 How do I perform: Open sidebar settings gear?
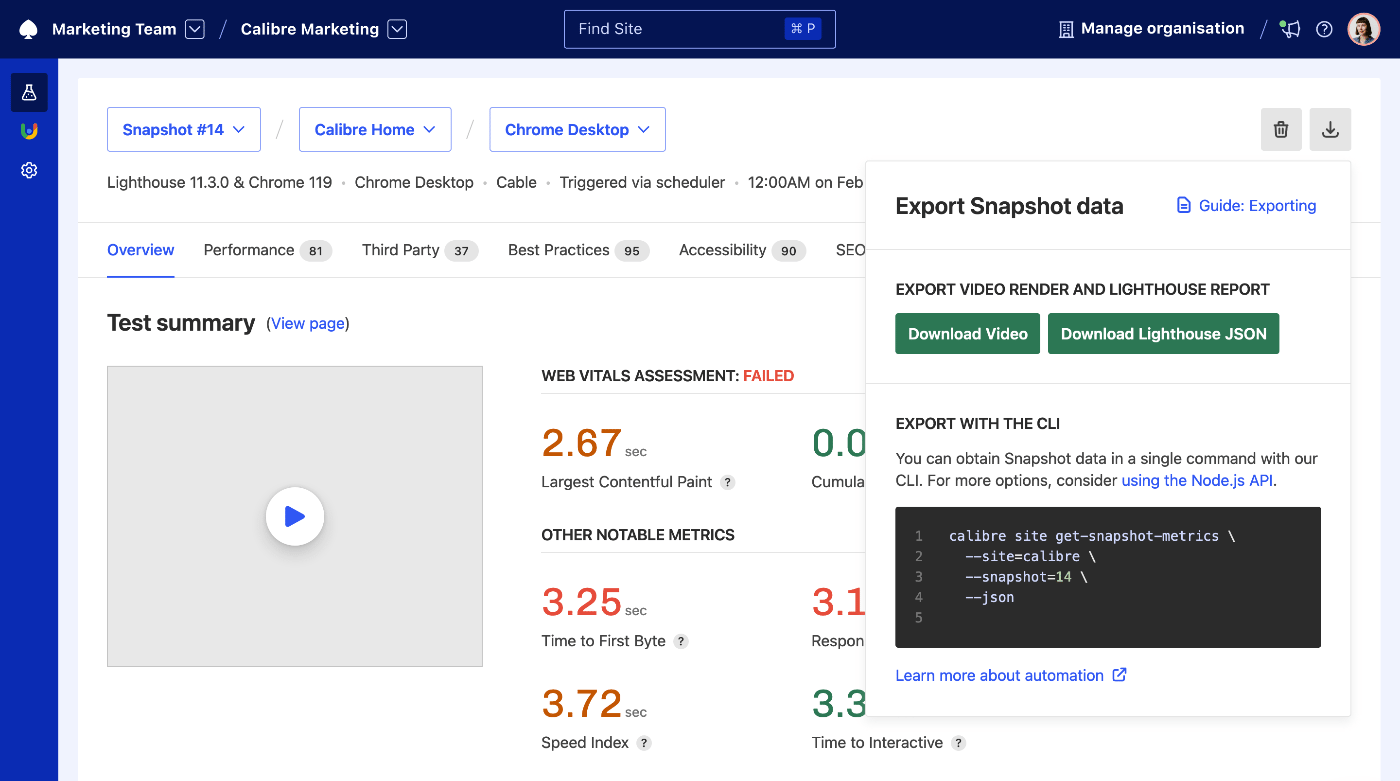[28, 170]
